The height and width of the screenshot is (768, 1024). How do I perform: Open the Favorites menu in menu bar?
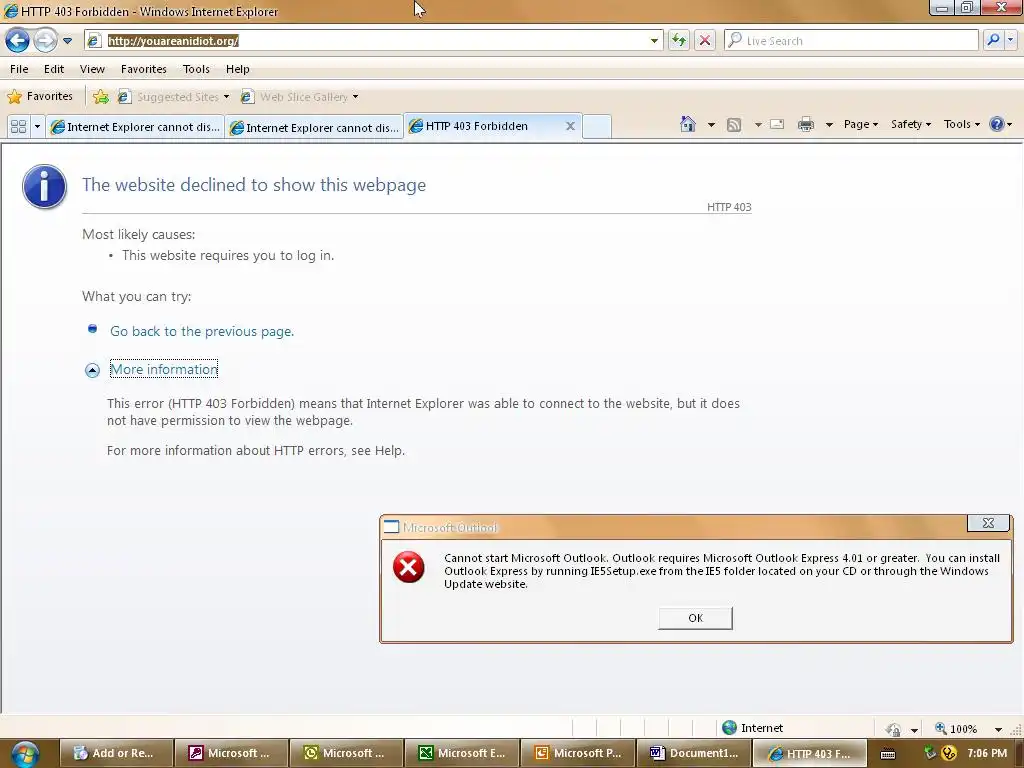tap(144, 69)
